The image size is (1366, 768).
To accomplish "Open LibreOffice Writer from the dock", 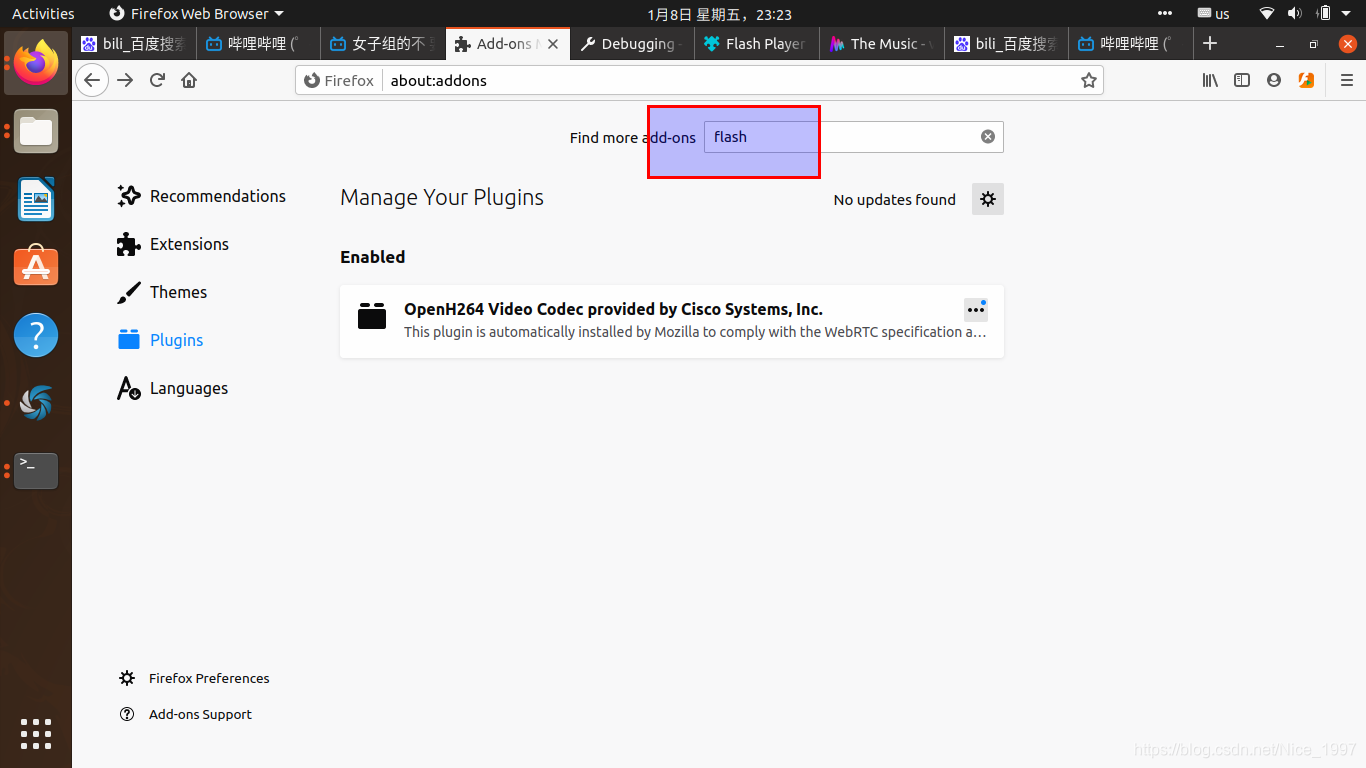I will pyautogui.click(x=36, y=199).
